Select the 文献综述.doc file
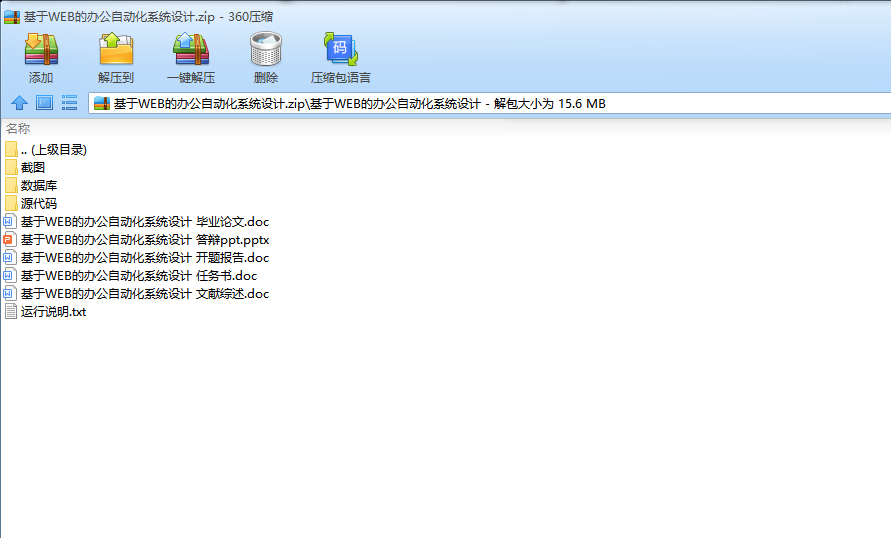Viewport: 891px width, 538px height. pyautogui.click(x=136, y=294)
